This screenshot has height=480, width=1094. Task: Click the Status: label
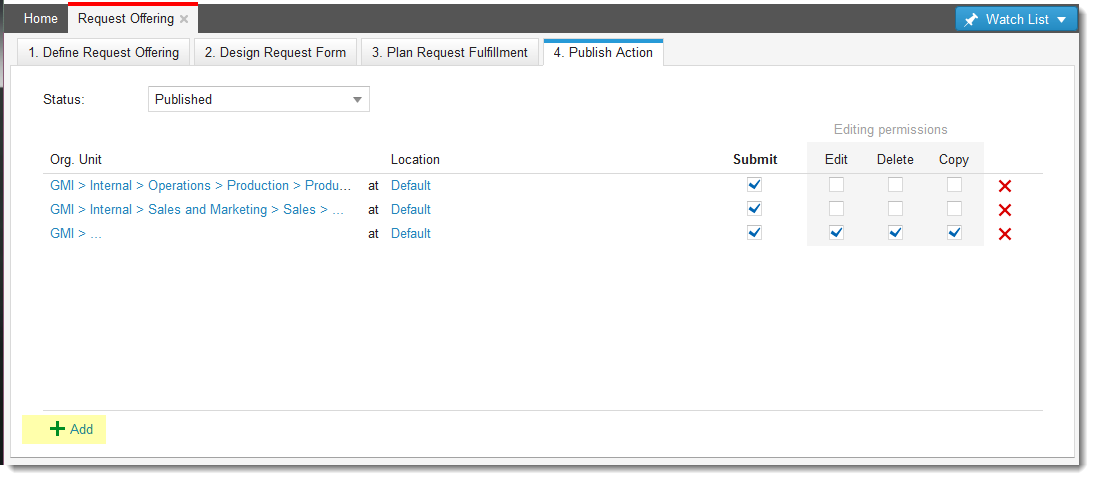[x=63, y=99]
